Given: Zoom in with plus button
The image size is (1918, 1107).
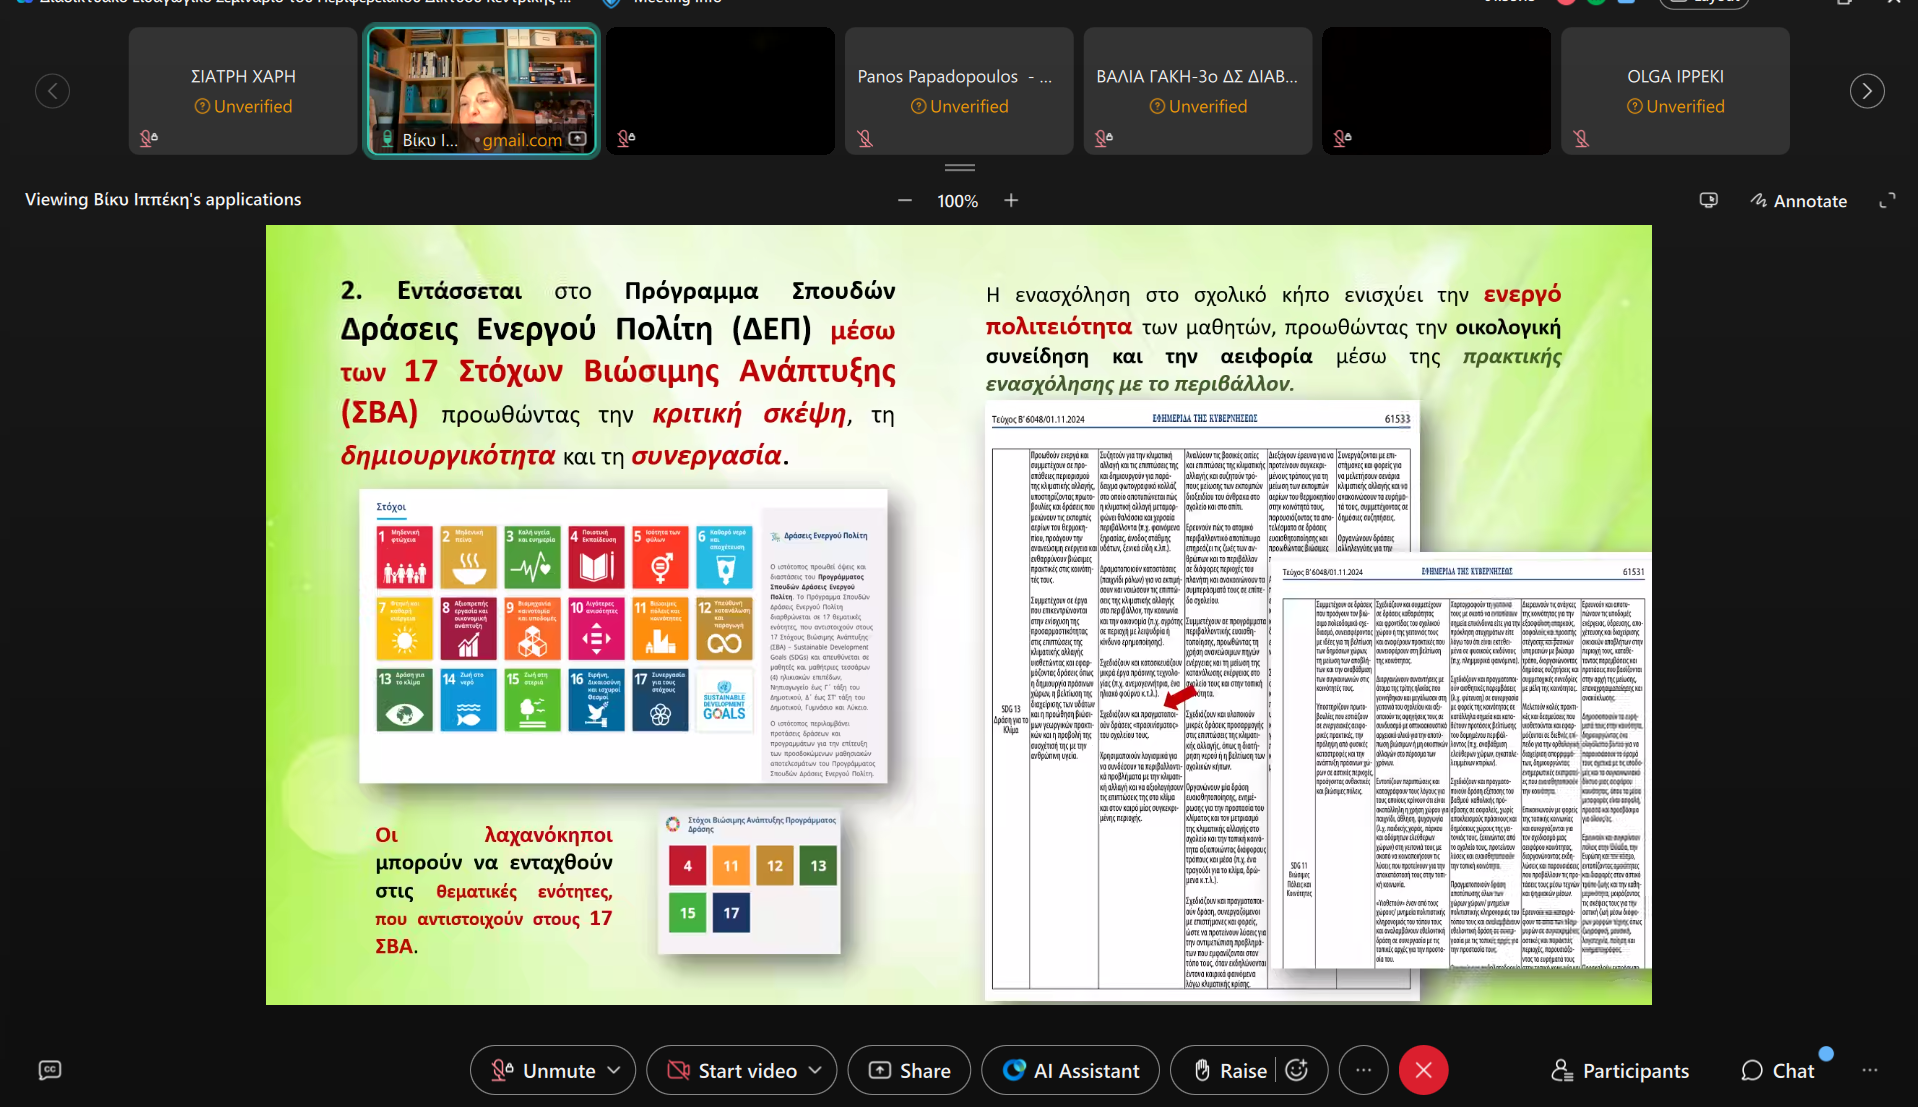Looking at the screenshot, I should 1011,201.
